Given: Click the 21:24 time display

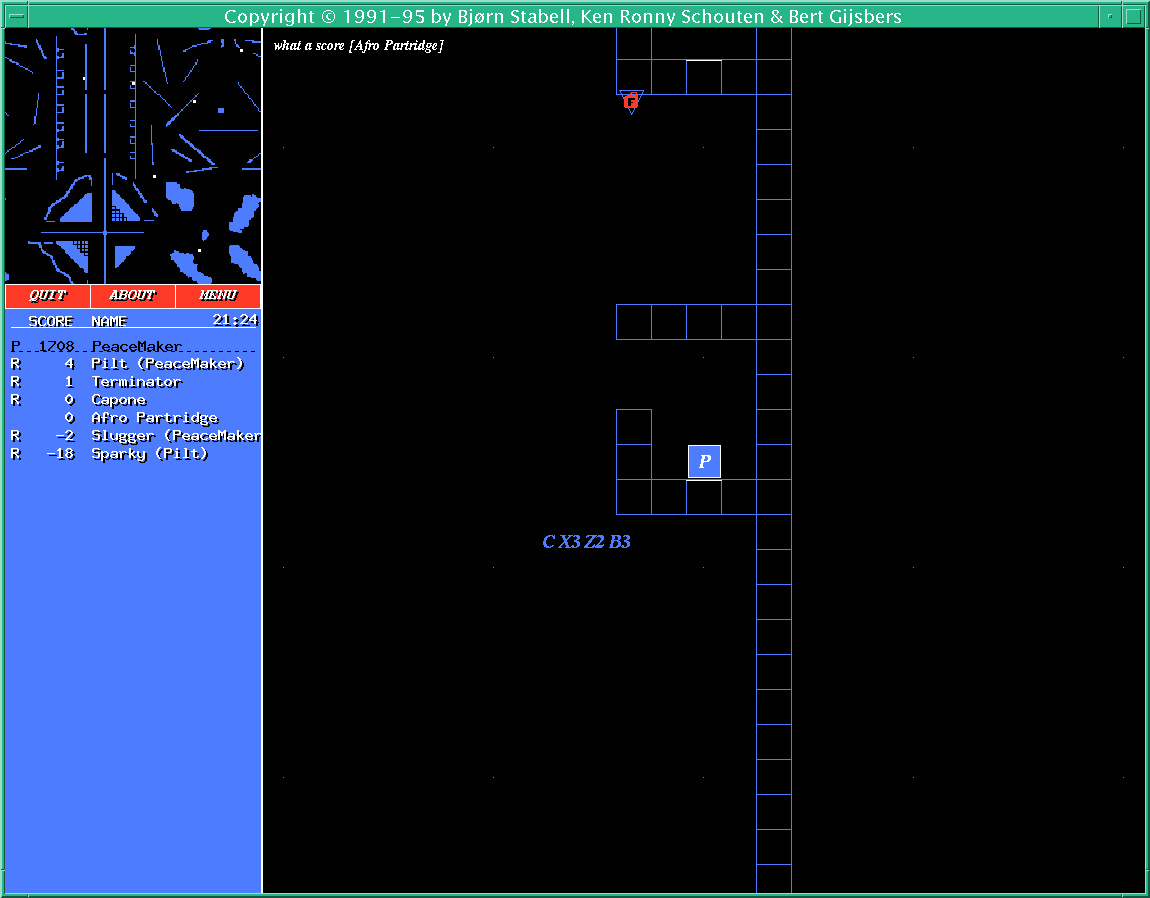Looking at the screenshot, I should [235, 320].
